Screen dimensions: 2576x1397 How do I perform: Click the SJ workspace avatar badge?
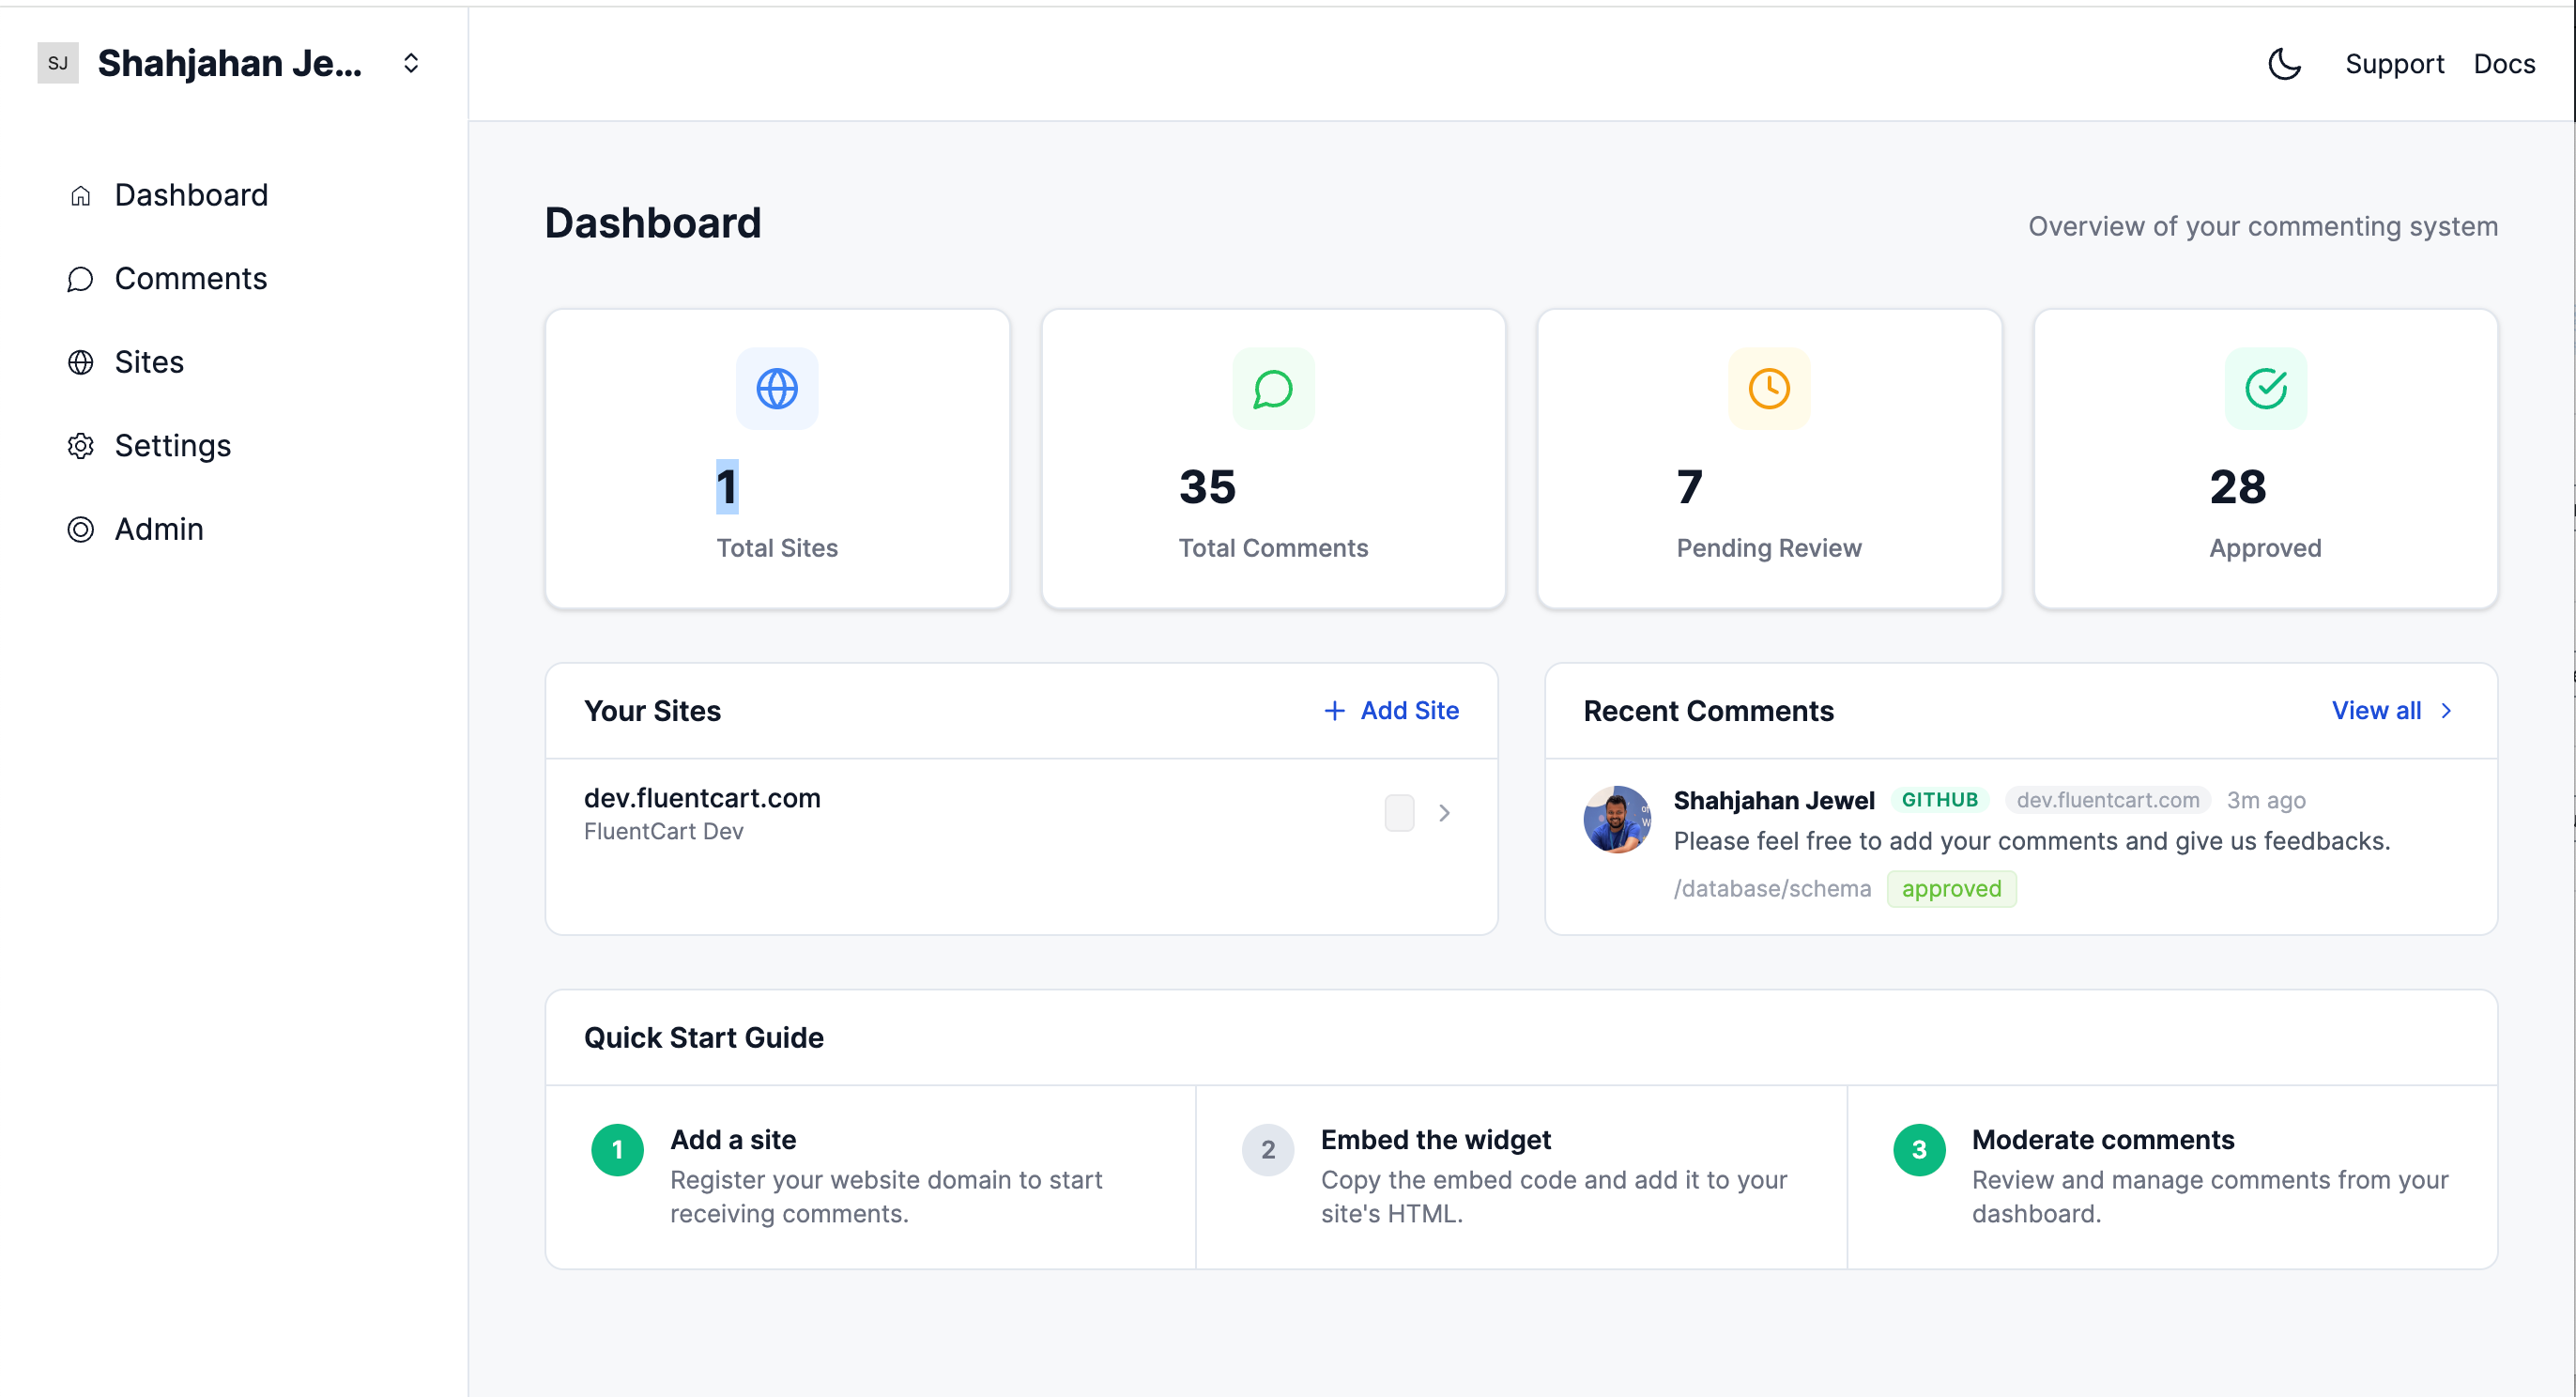pos(58,63)
